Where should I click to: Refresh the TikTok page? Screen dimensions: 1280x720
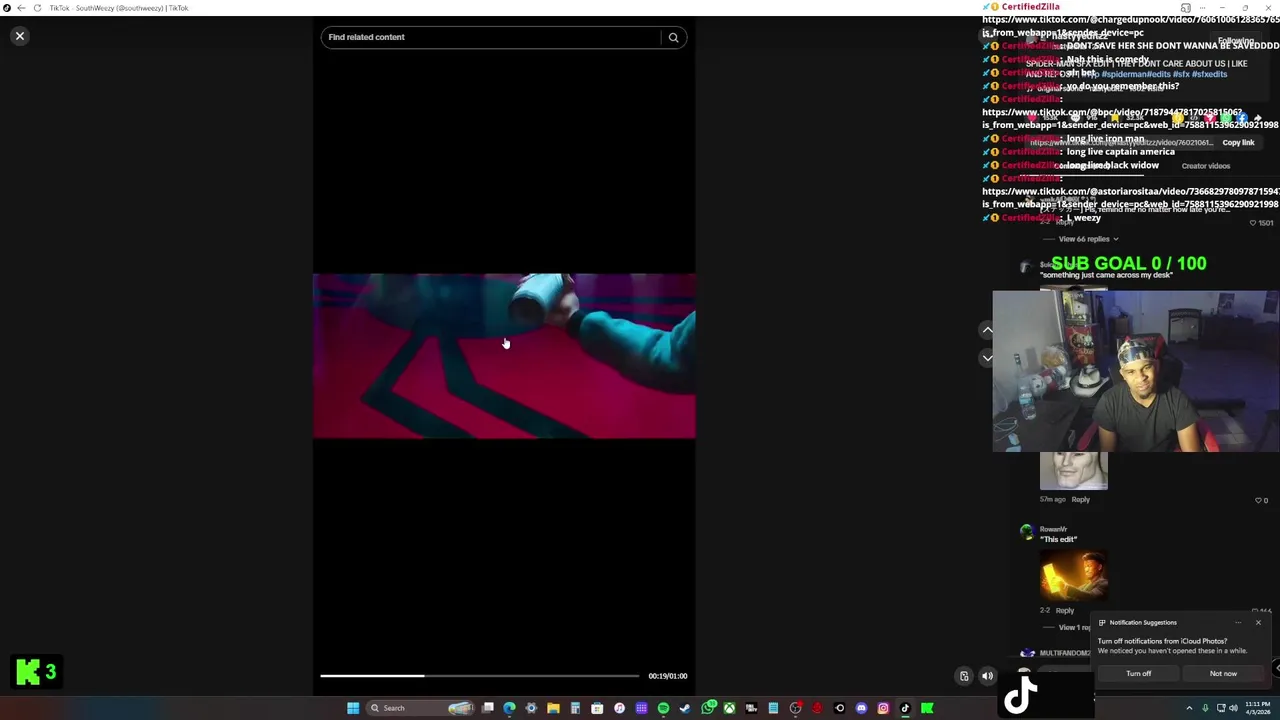pos(37,8)
